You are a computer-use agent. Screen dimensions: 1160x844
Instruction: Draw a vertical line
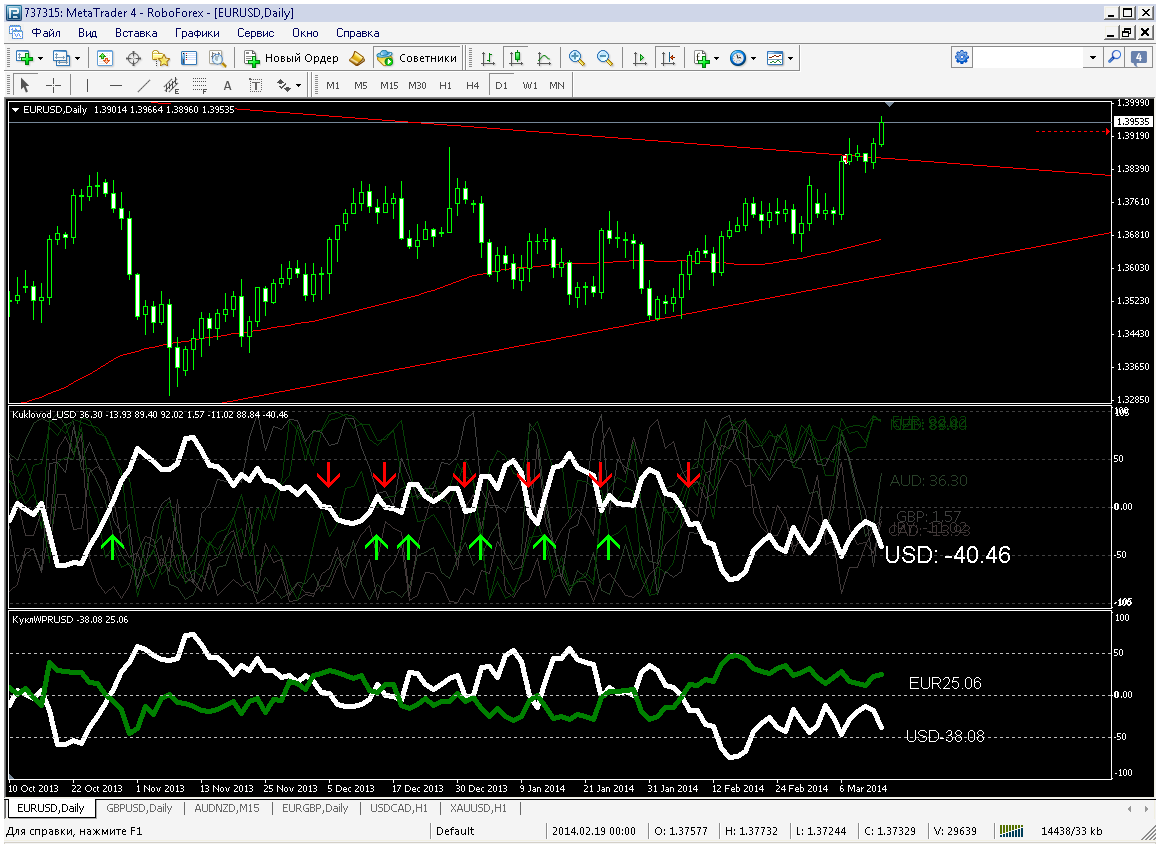tap(87, 85)
